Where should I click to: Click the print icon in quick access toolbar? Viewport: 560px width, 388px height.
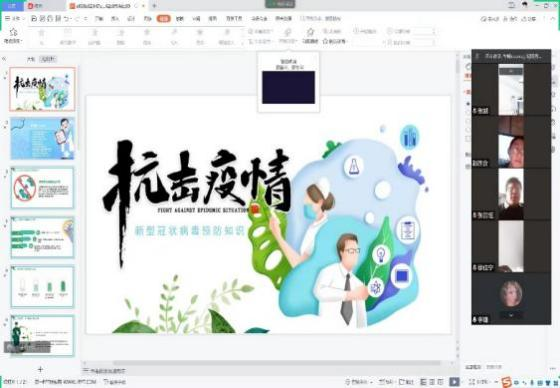[x=50, y=19]
